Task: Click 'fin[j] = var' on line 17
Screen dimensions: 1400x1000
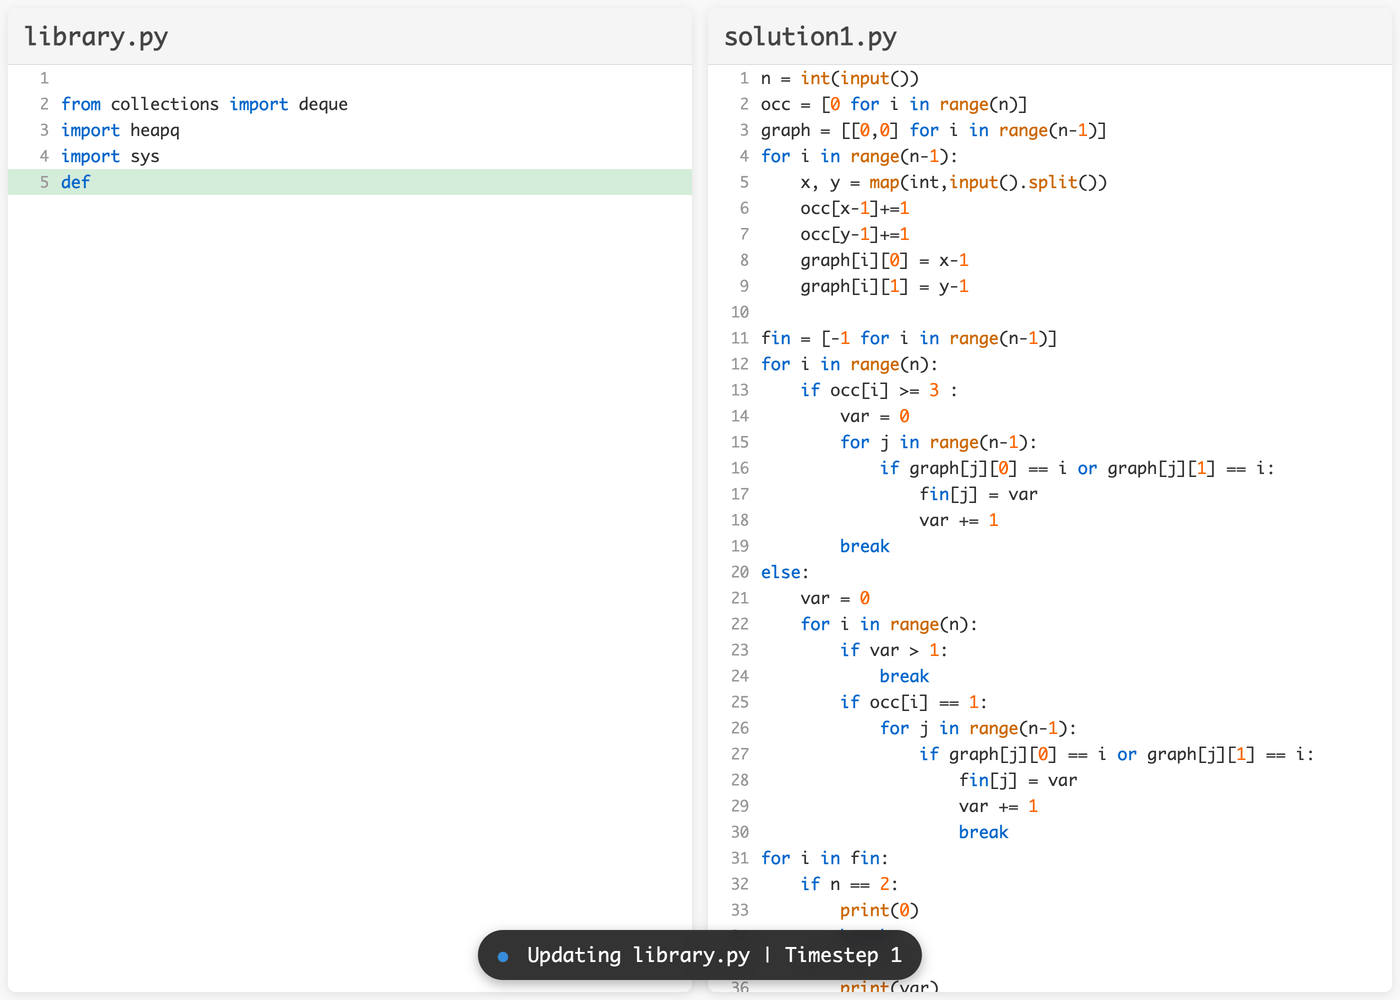Action: (979, 494)
